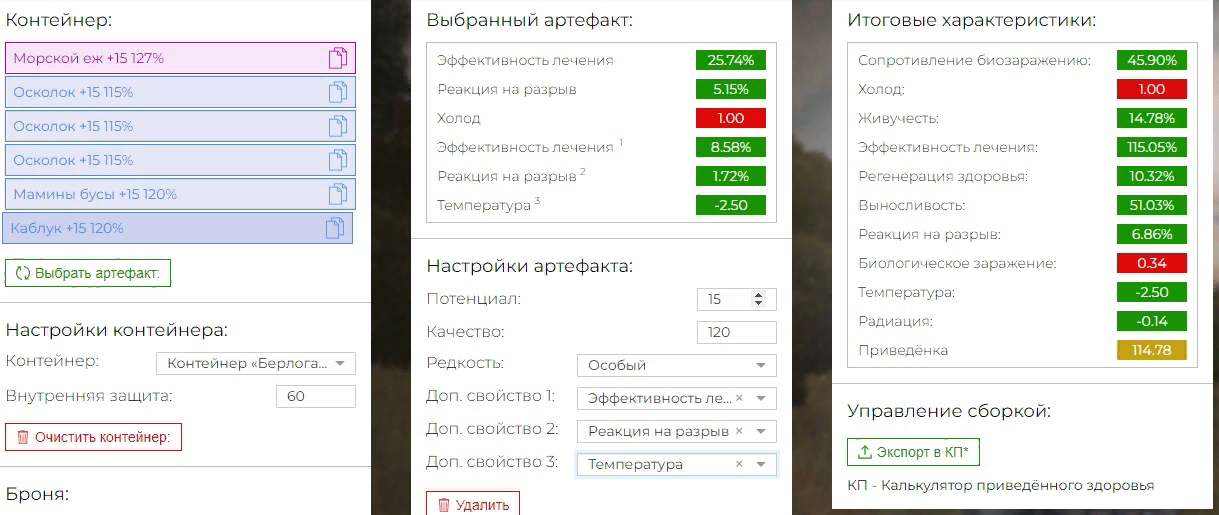Click the red 1.00 Холод value in Выбранный артефакт

click(x=731, y=118)
